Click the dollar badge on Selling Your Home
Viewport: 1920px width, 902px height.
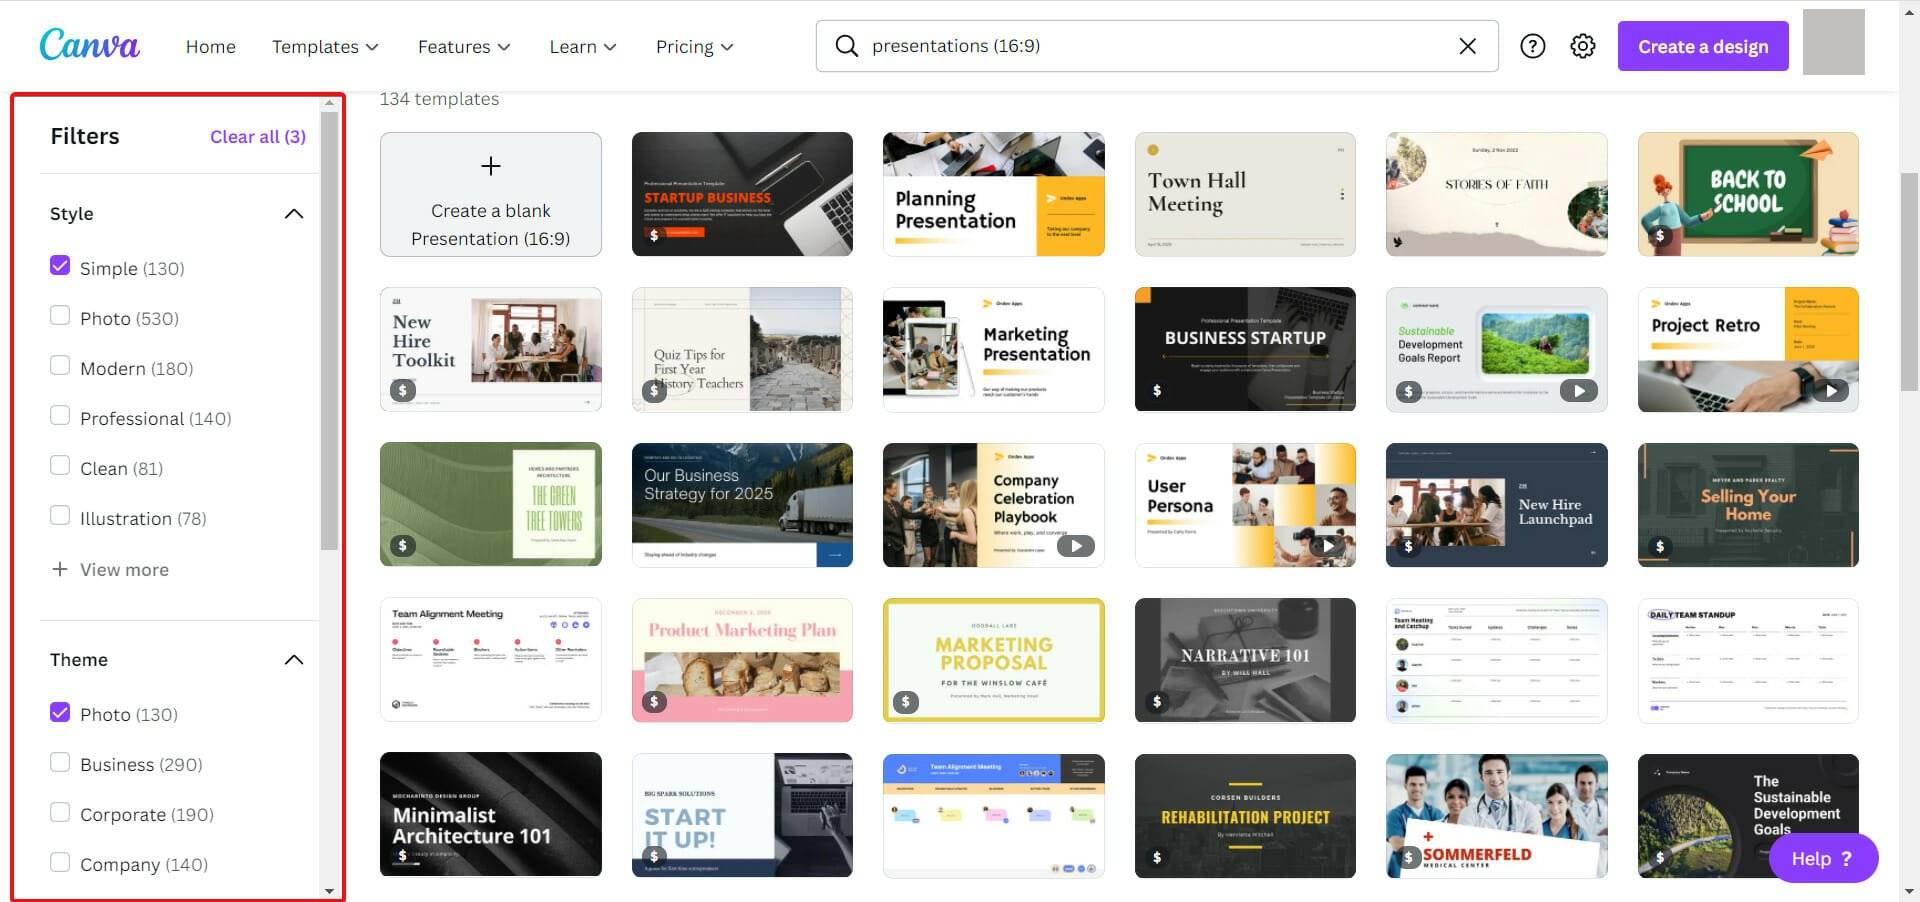pyautogui.click(x=1660, y=546)
